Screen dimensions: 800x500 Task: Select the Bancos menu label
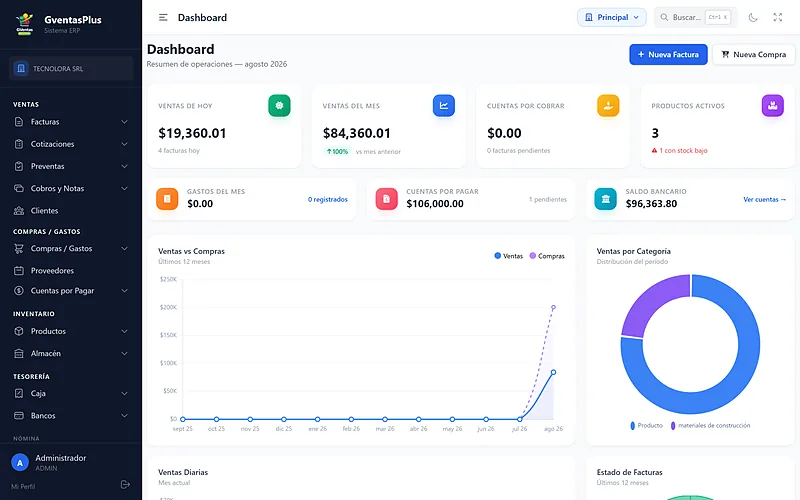43,416
